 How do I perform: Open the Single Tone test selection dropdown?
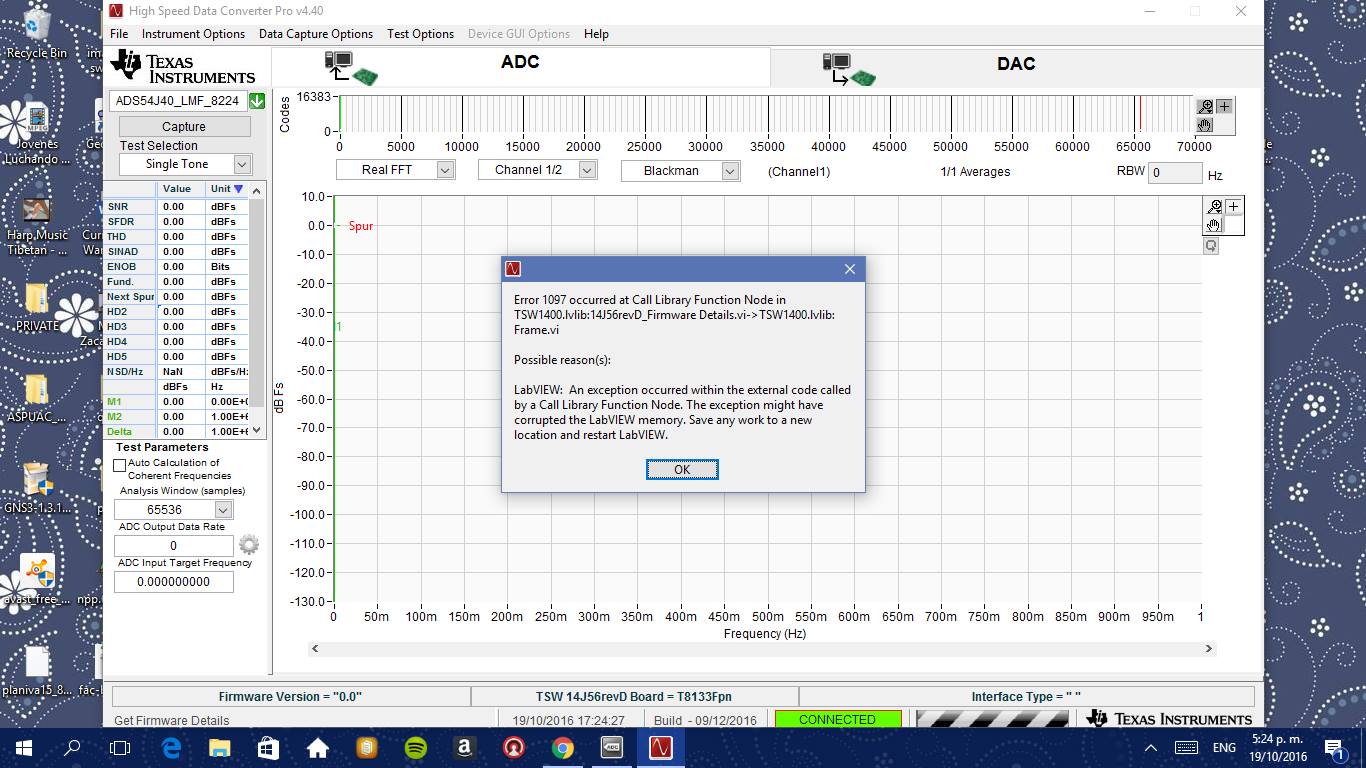[242, 164]
